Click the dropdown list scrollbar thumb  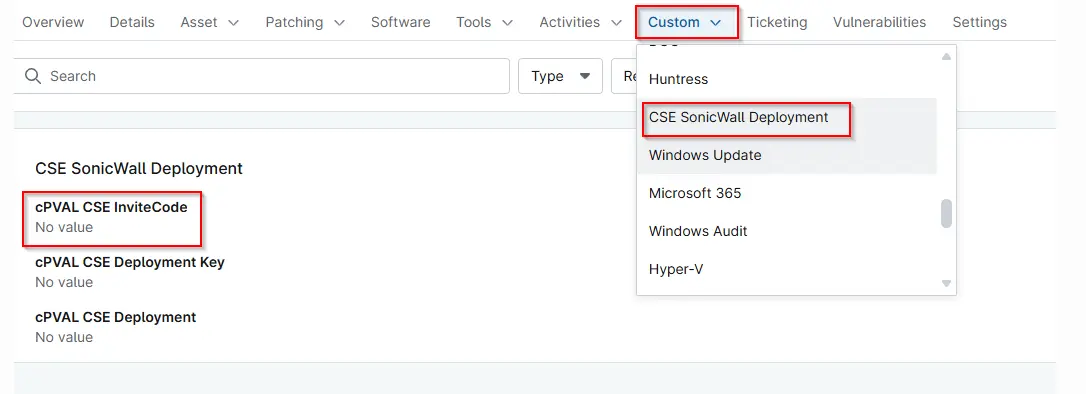pos(946,213)
